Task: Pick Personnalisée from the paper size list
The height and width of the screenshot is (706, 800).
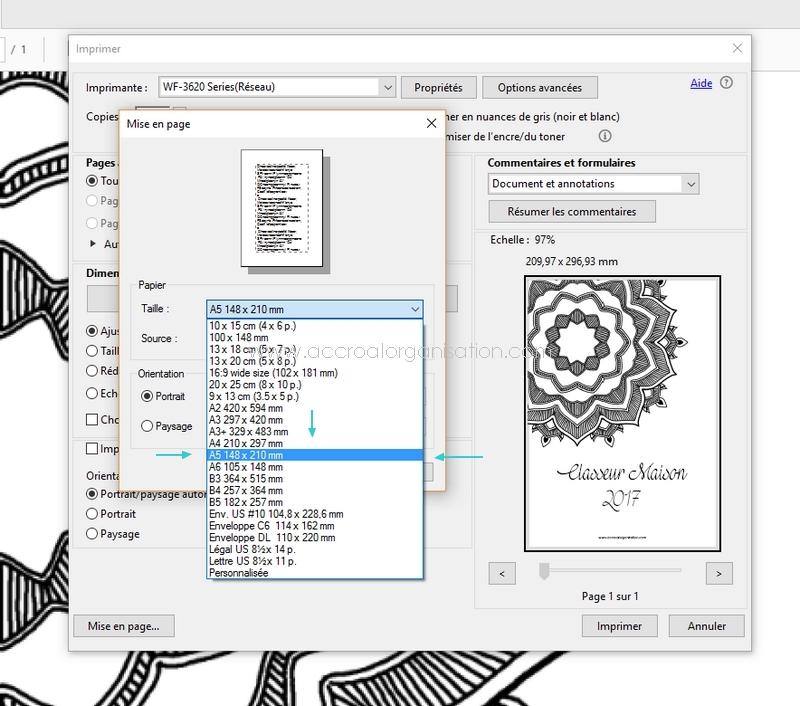Action: point(240,573)
